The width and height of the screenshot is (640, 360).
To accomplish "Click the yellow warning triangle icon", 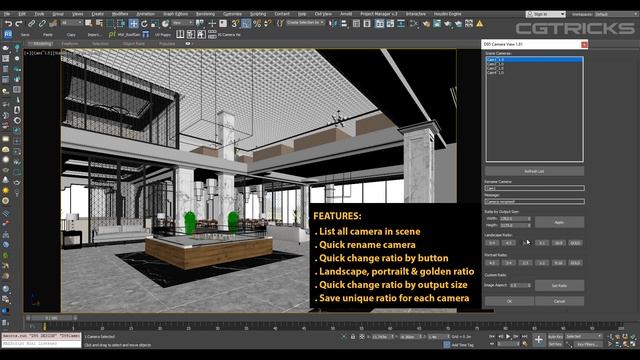I will pos(480,24).
